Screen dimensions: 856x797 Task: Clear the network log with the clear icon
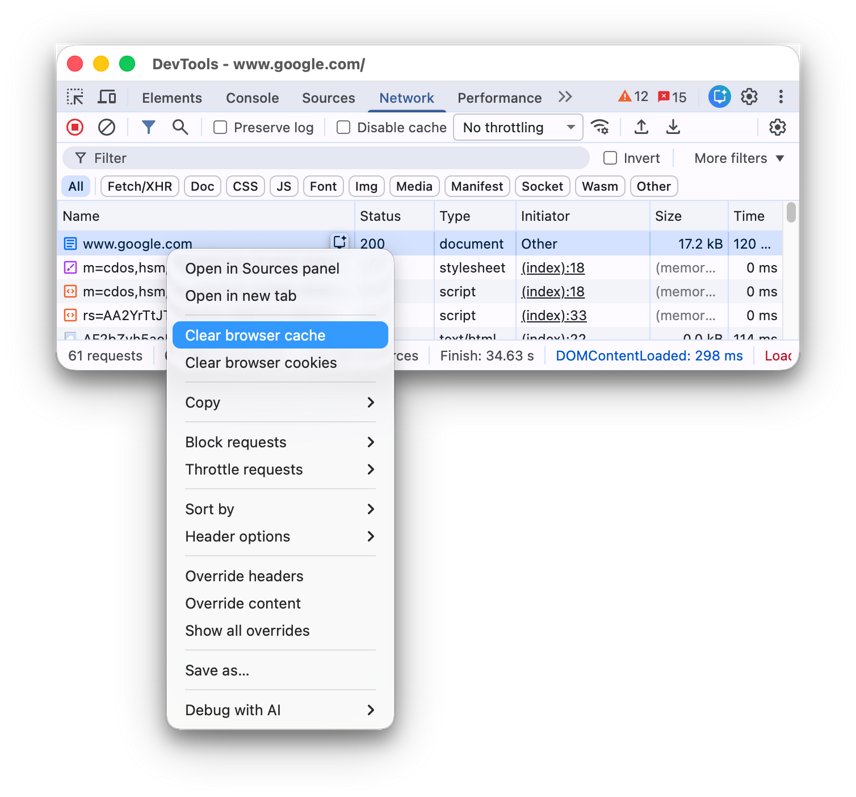(106, 127)
